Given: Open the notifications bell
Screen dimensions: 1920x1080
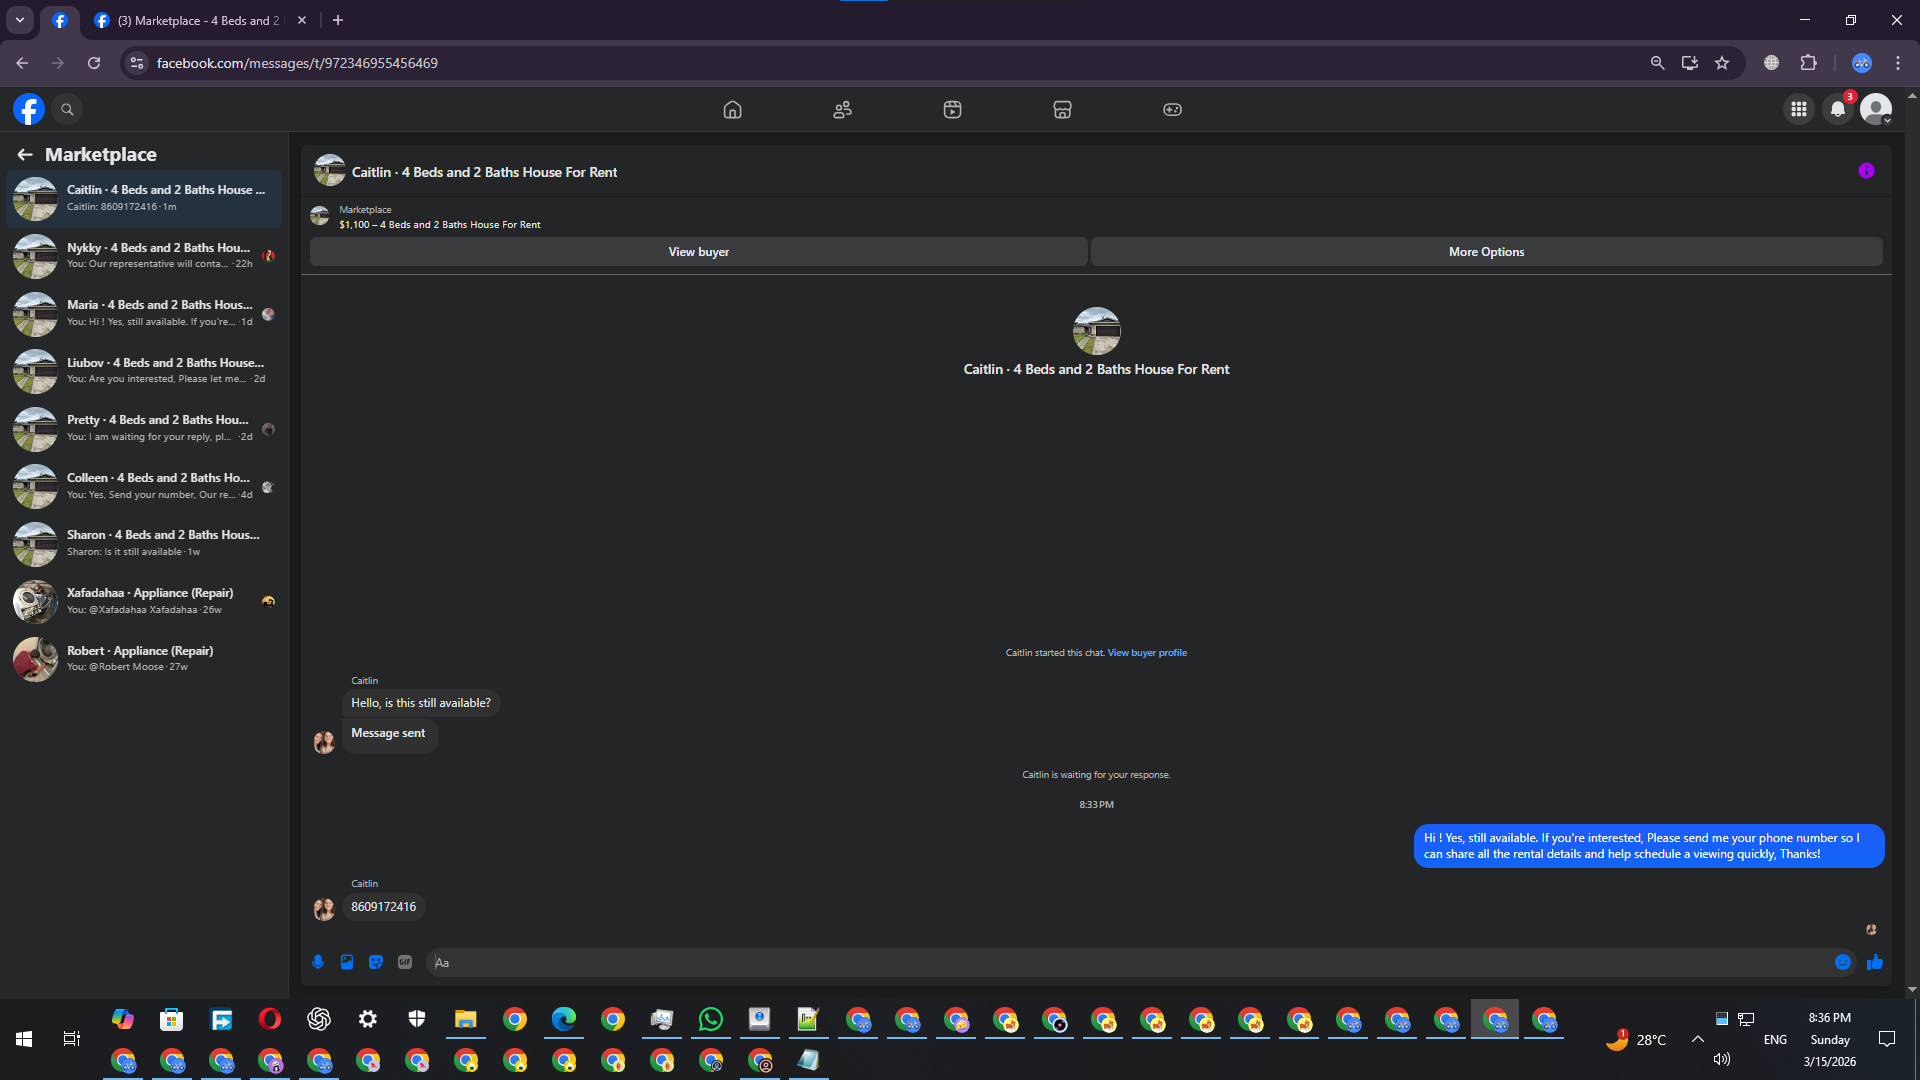Looking at the screenshot, I should [x=1838, y=109].
